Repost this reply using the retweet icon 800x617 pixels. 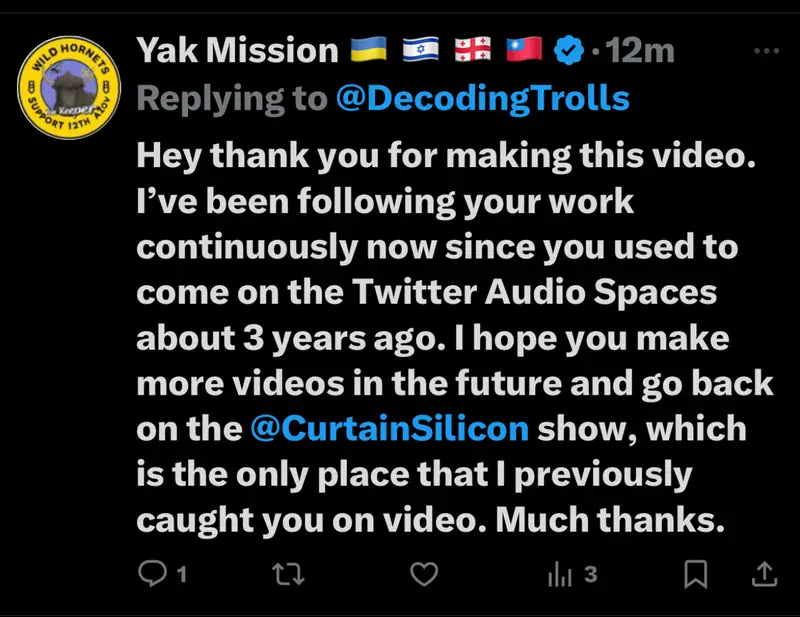point(288,574)
